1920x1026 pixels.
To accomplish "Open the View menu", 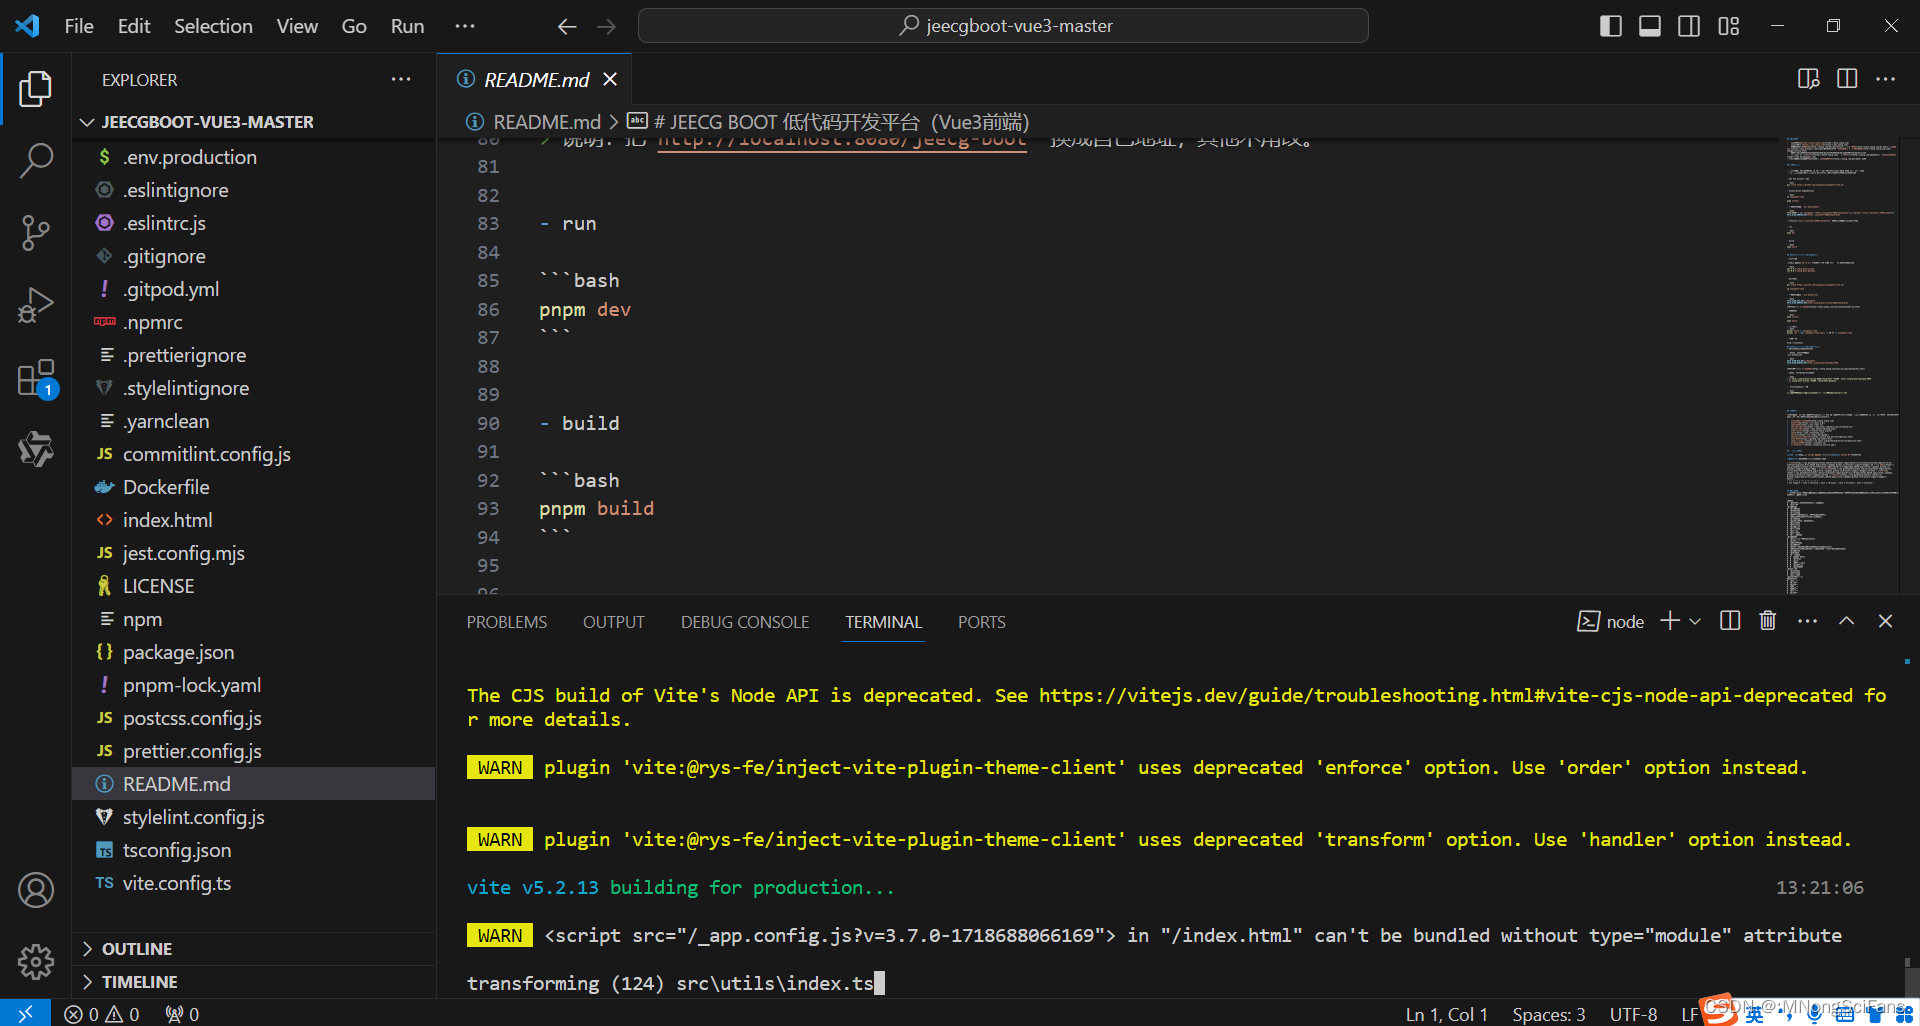I will 297,26.
